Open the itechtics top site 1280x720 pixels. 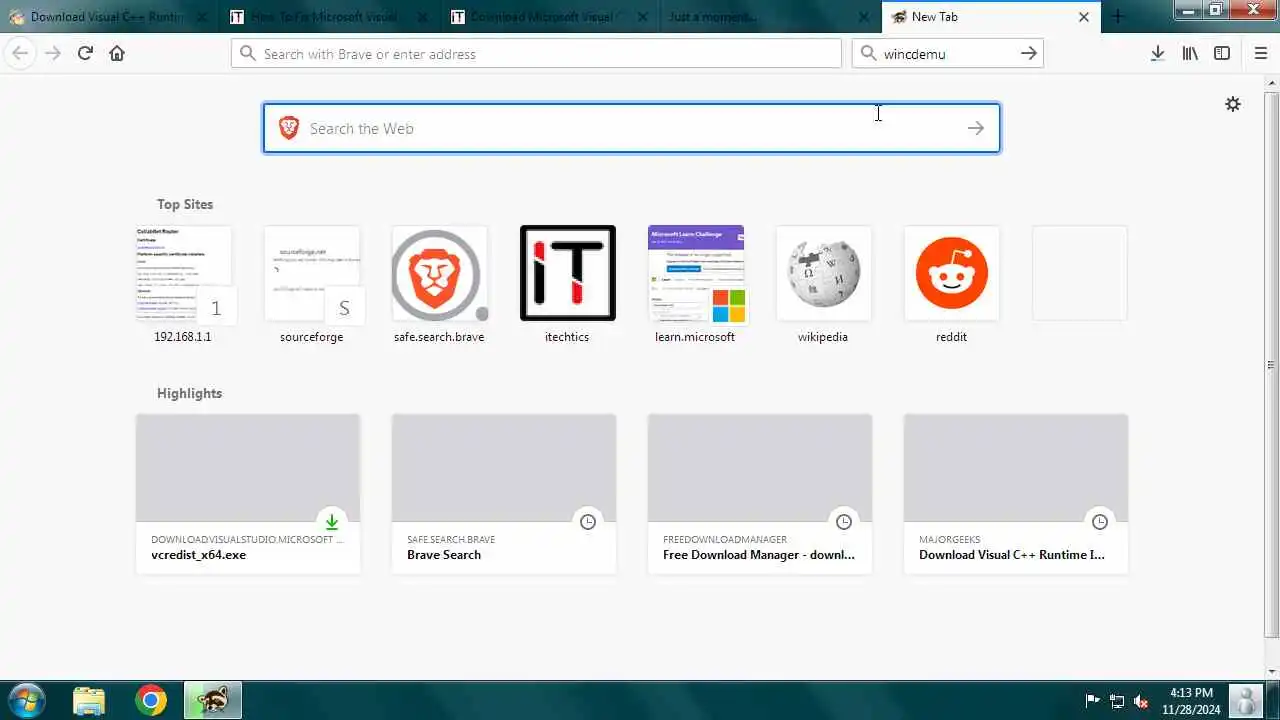tap(567, 284)
